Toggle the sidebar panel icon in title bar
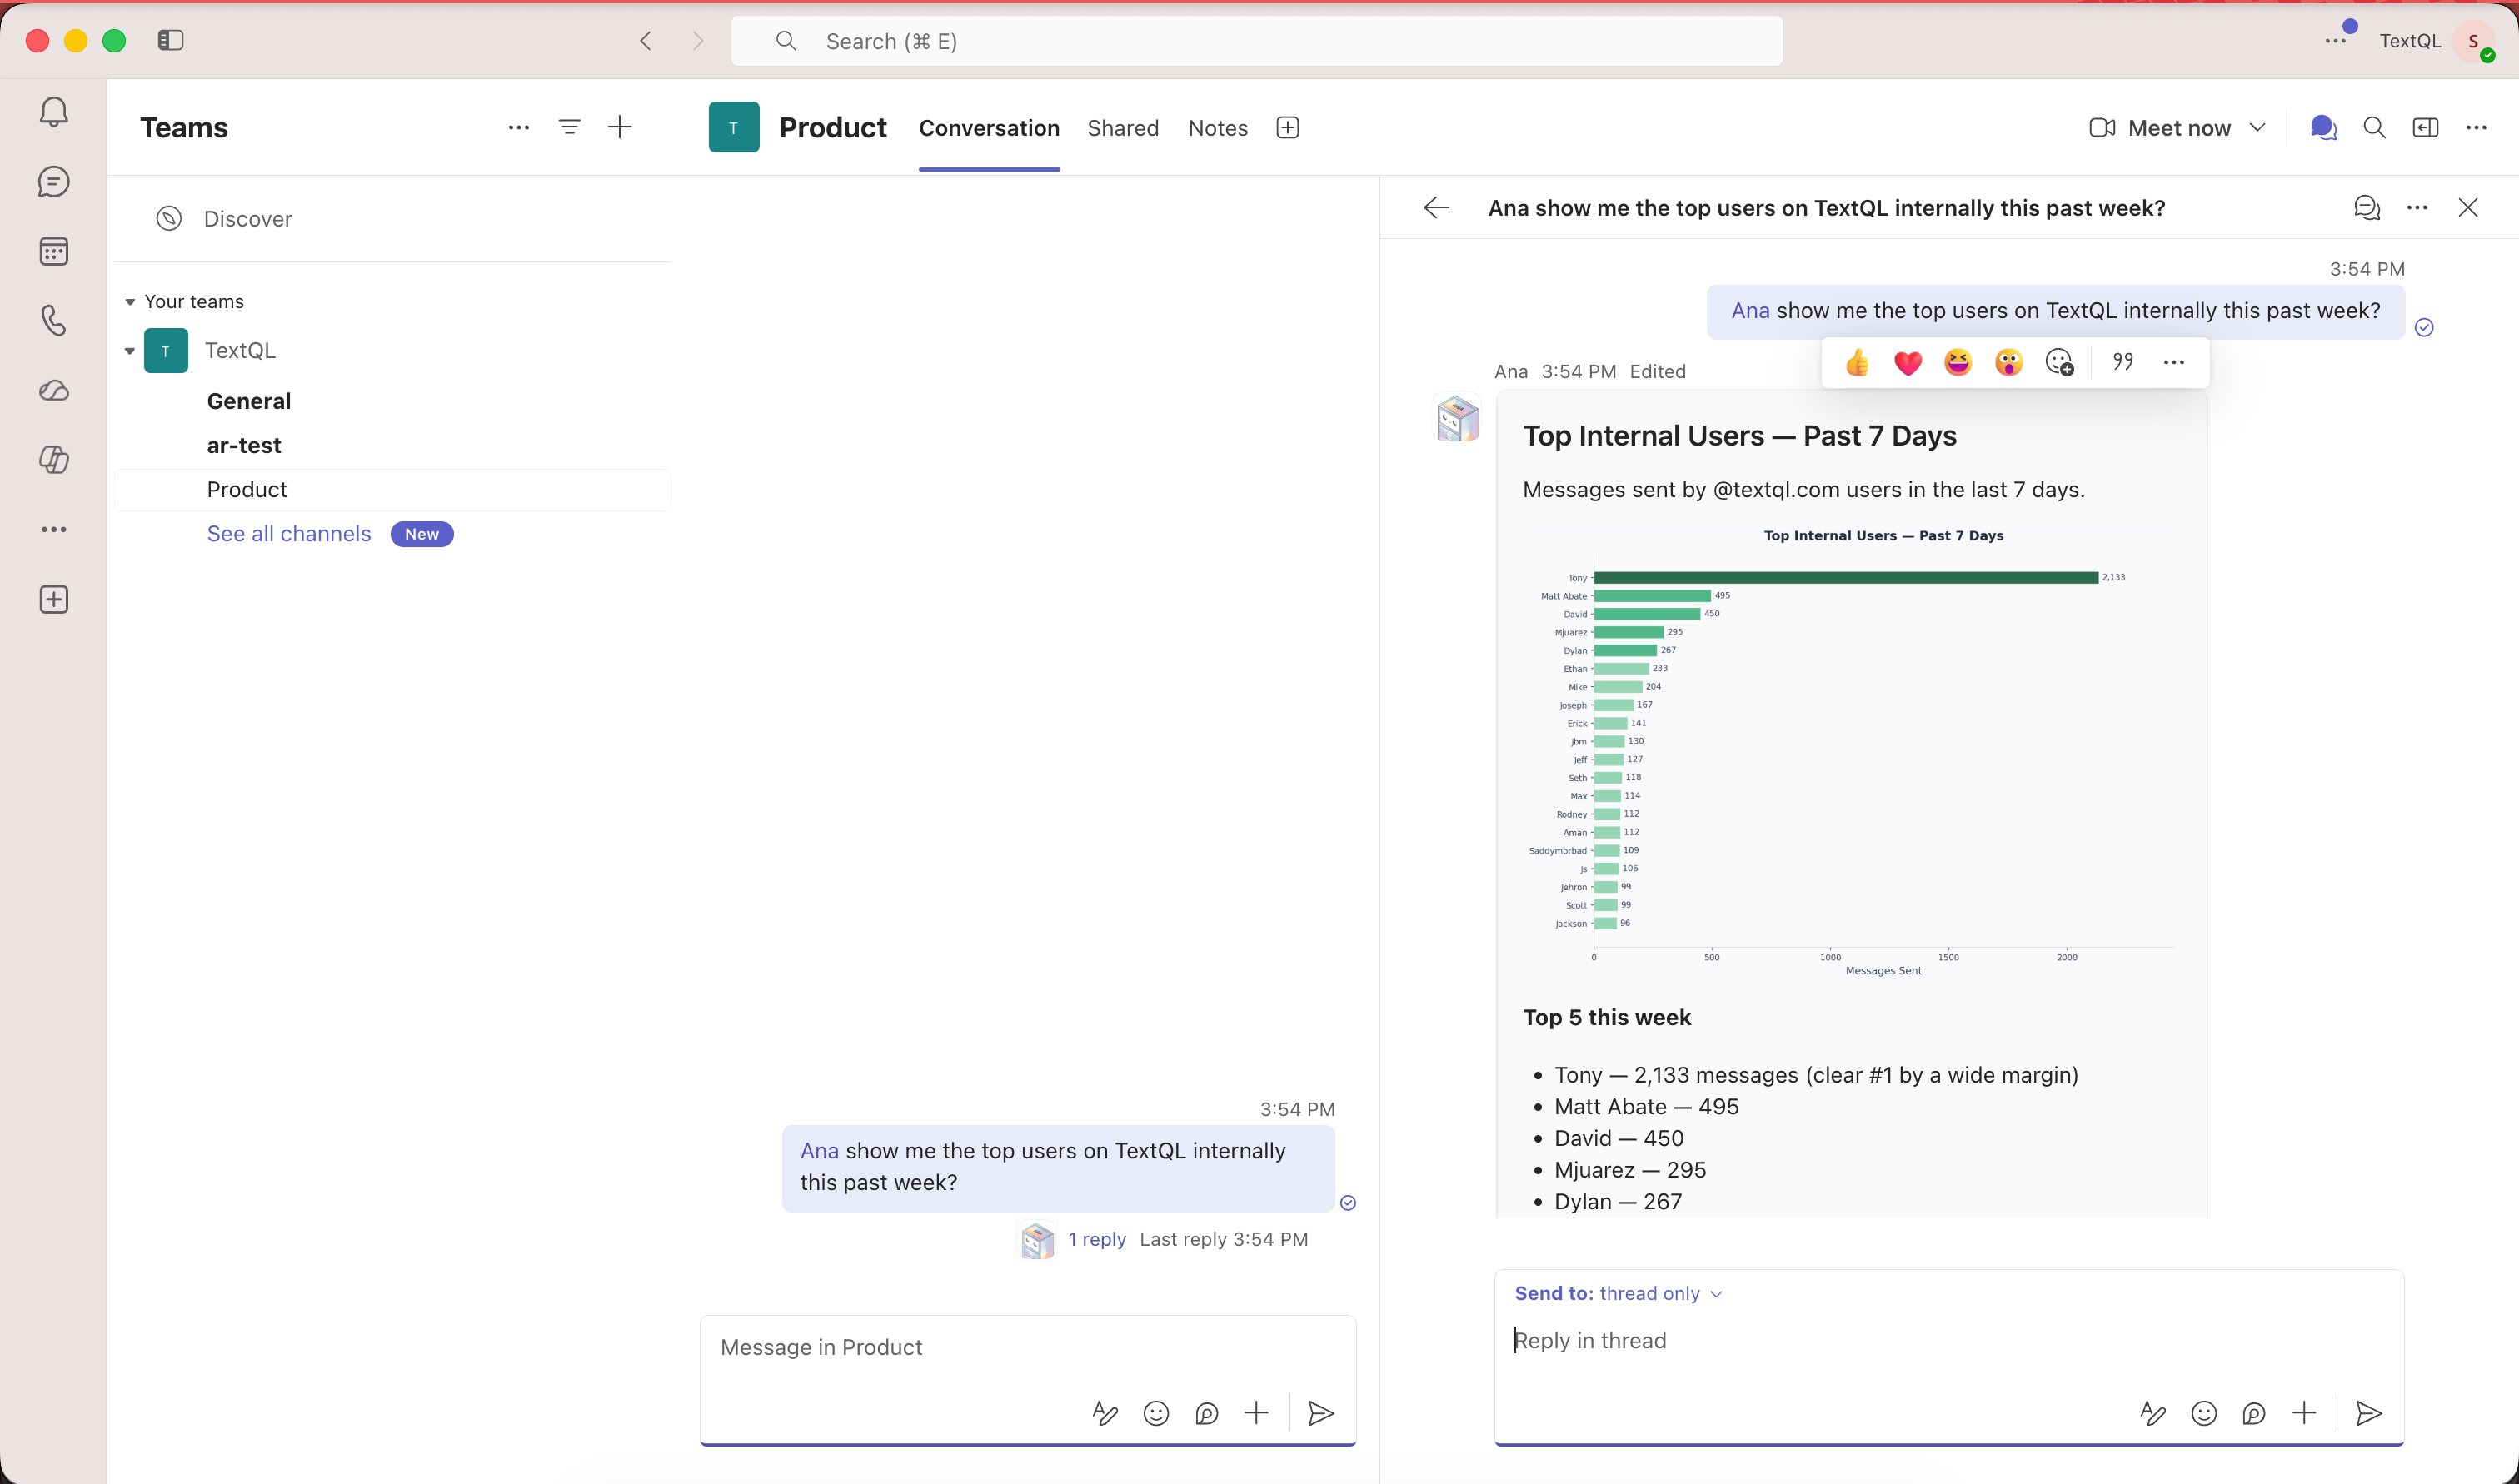The width and height of the screenshot is (2519, 1484). coord(171,40)
